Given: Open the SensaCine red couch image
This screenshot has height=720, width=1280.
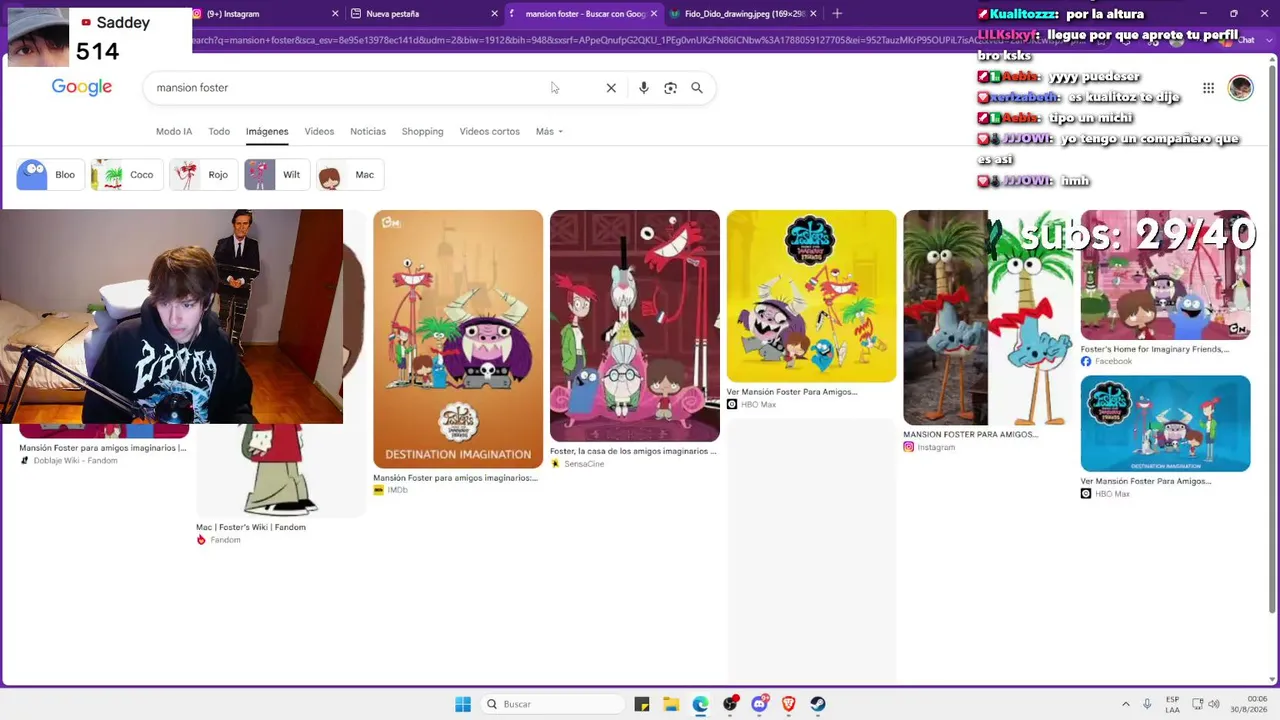Looking at the screenshot, I should pos(635,326).
